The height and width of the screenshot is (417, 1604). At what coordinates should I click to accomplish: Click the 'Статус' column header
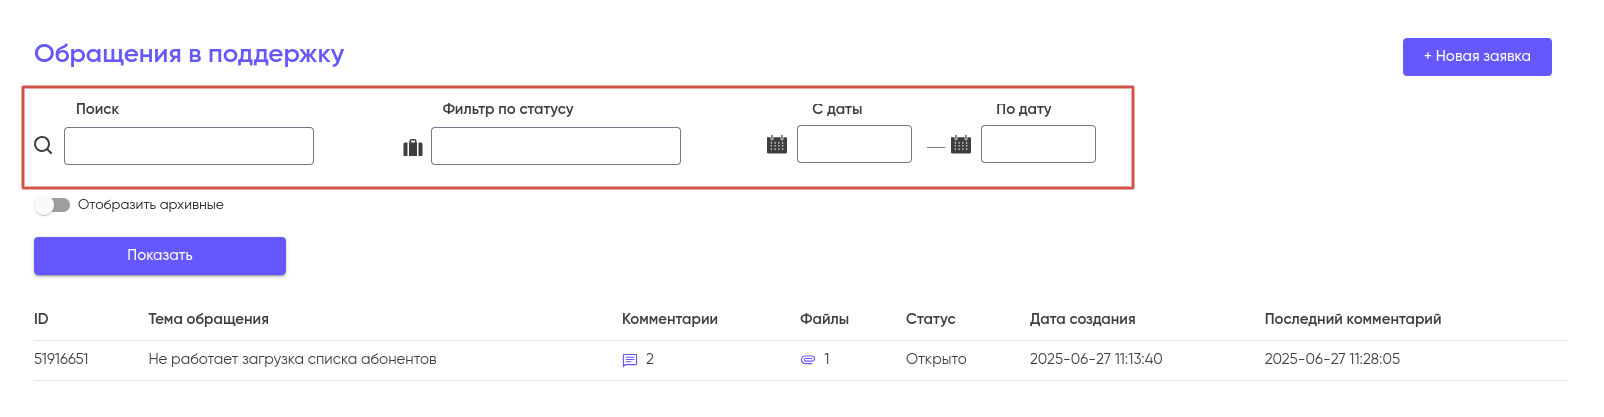pyautogui.click(x=930, y=319)
